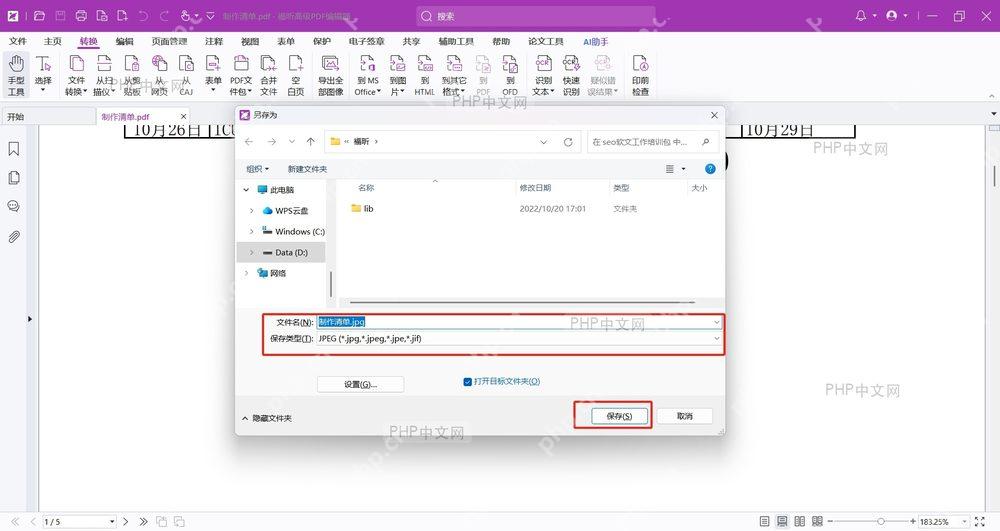The image size is (1000, 531).
Task: Create PDF from scanner
Action: point(104,75)
